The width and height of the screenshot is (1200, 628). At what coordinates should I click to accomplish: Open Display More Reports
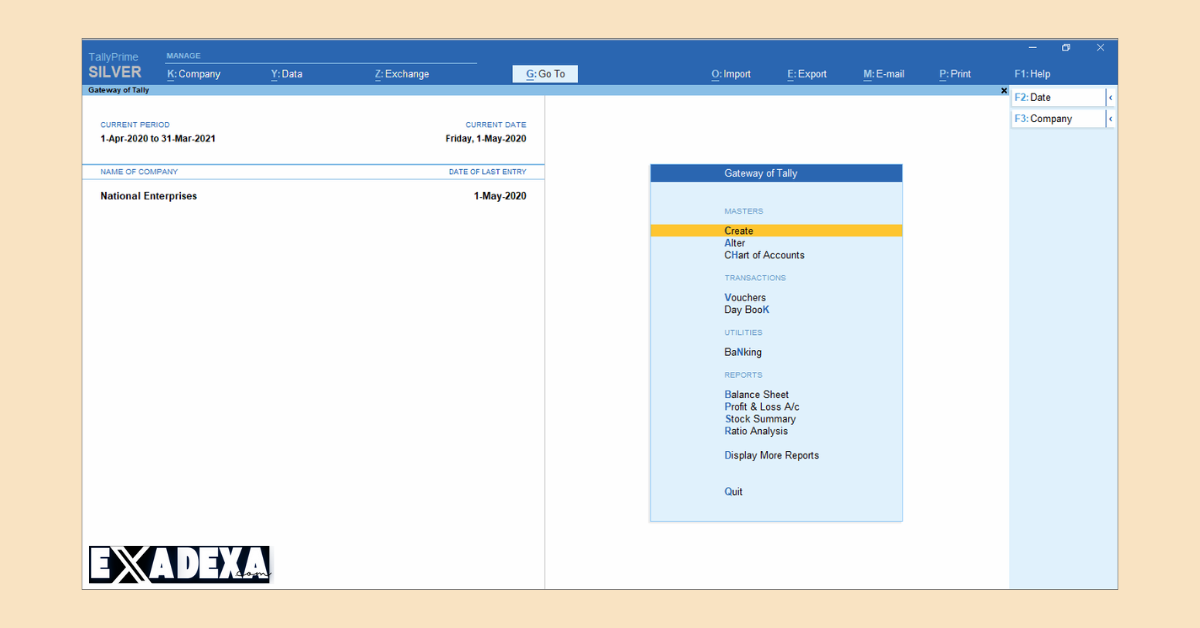[x=771, y=455]
